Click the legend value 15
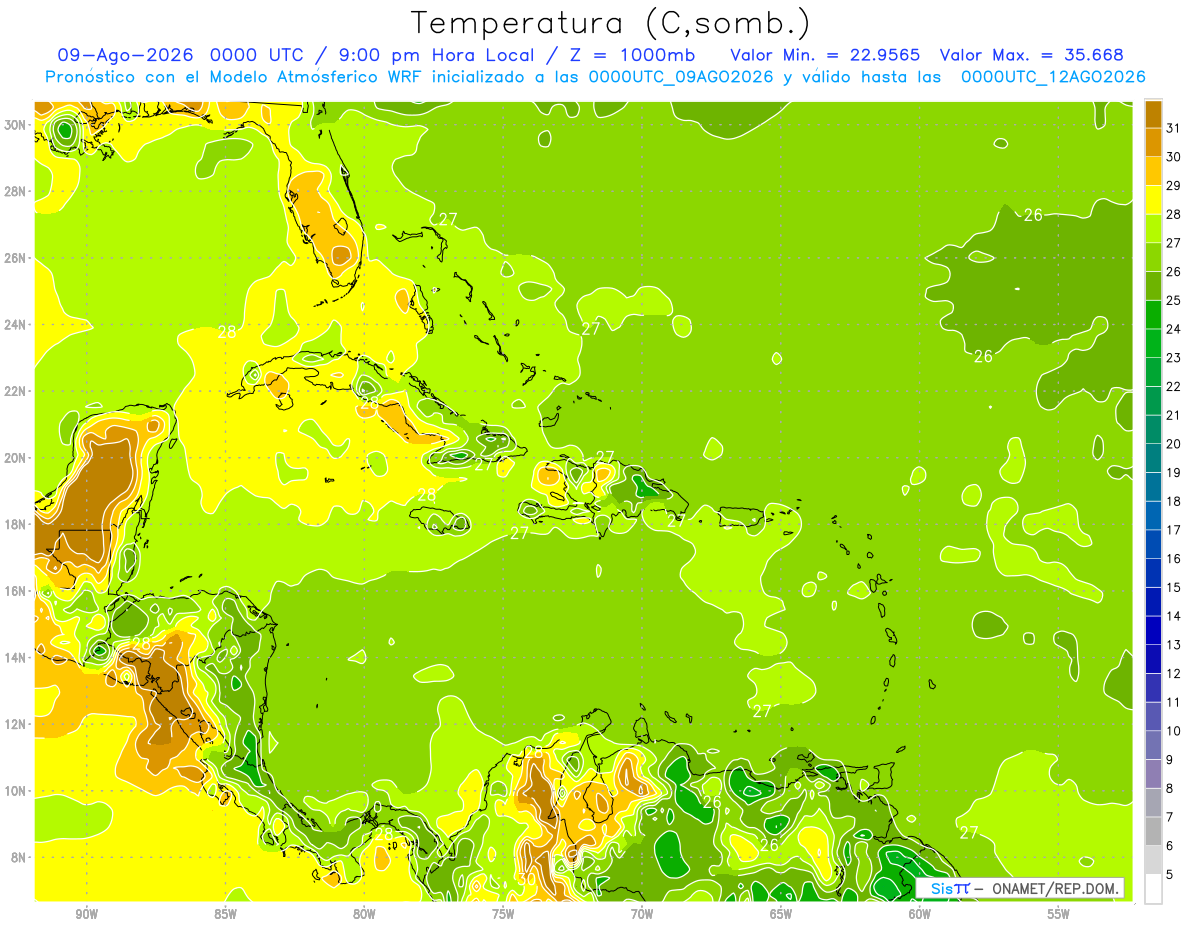Viewport: 1200px width, 927px height. click(x=1173, y=587)
